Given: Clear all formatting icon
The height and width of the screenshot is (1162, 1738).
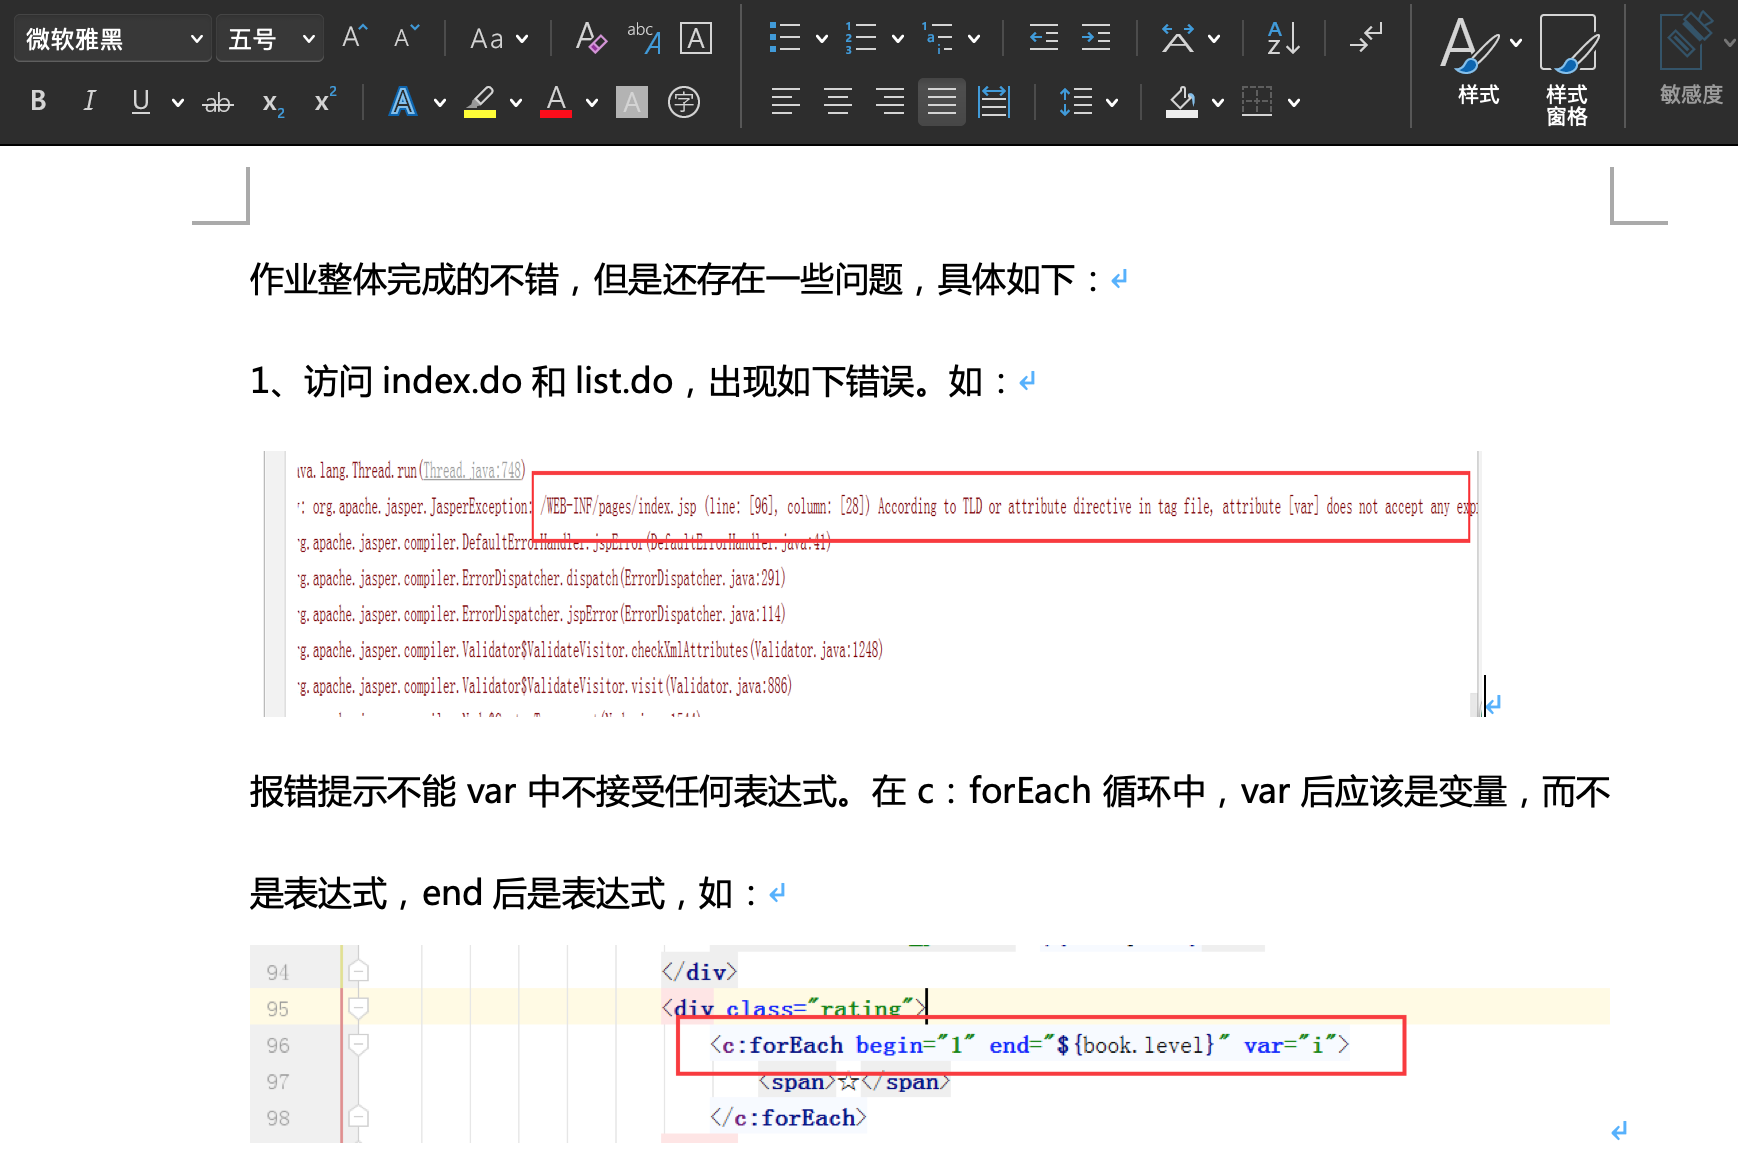Looking at the screenshot, I should [x=591, y=38].
